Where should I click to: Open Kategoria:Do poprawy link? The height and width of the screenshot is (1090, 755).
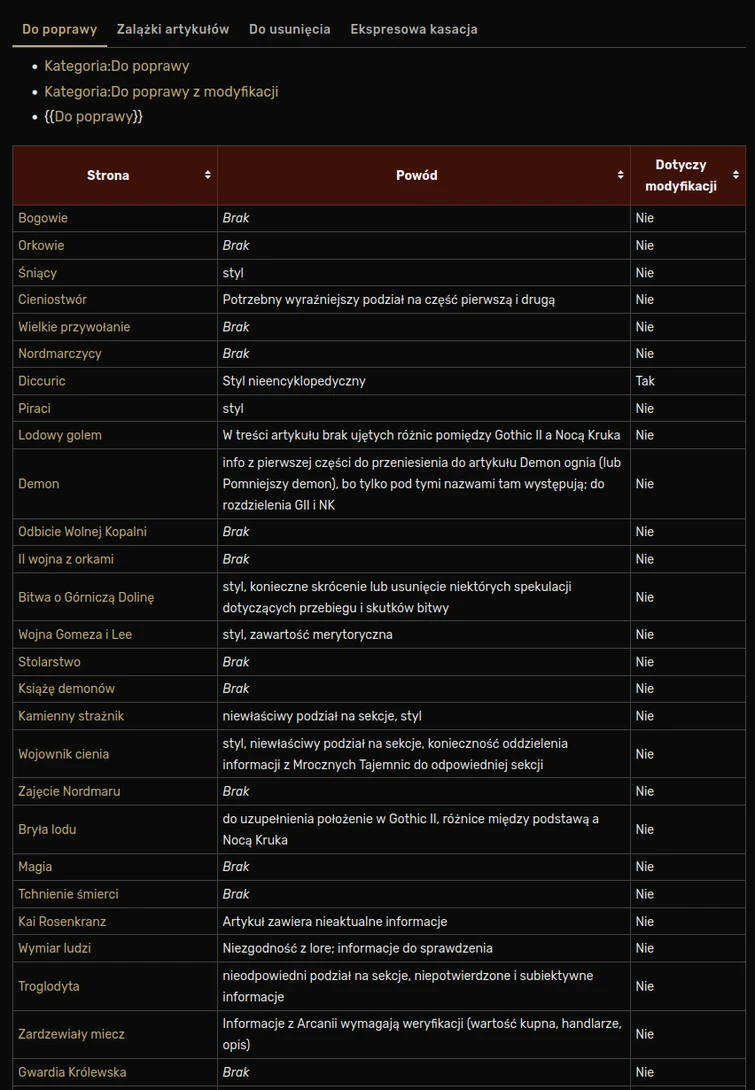(117, 66)
